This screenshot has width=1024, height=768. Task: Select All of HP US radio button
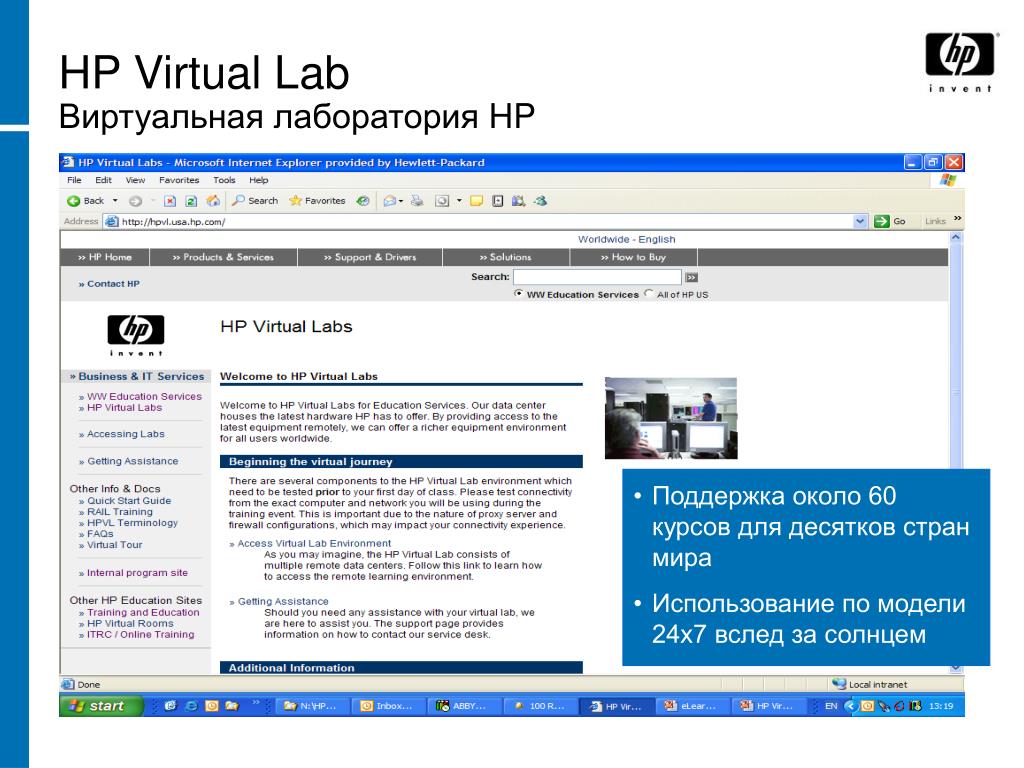(648, 293)
